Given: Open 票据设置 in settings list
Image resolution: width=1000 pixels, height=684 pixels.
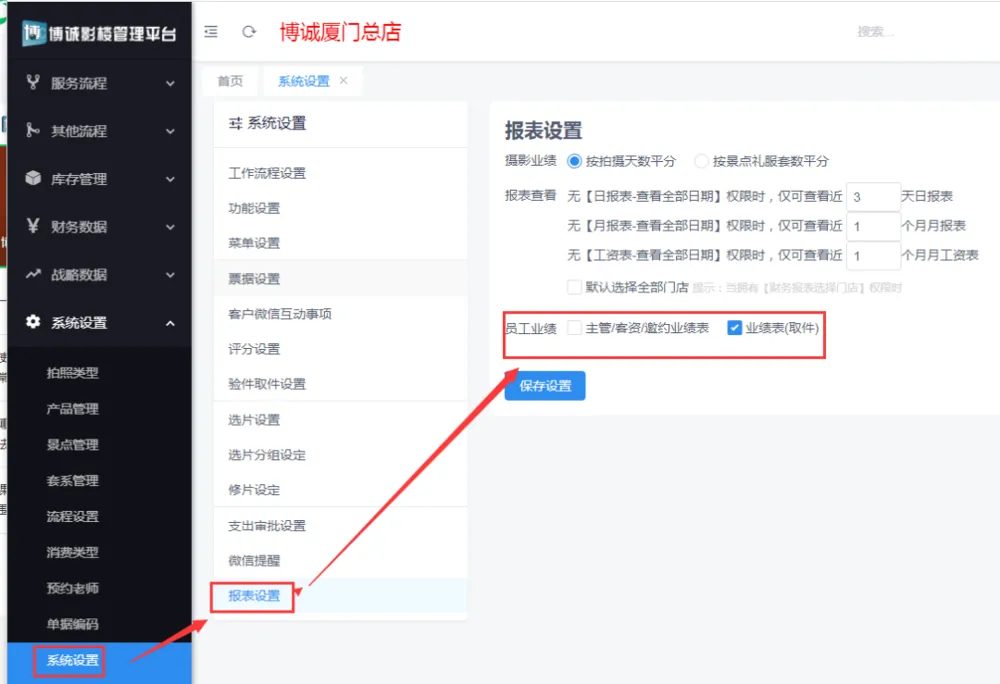Looking at the screenshot, I should click(254, 279).
